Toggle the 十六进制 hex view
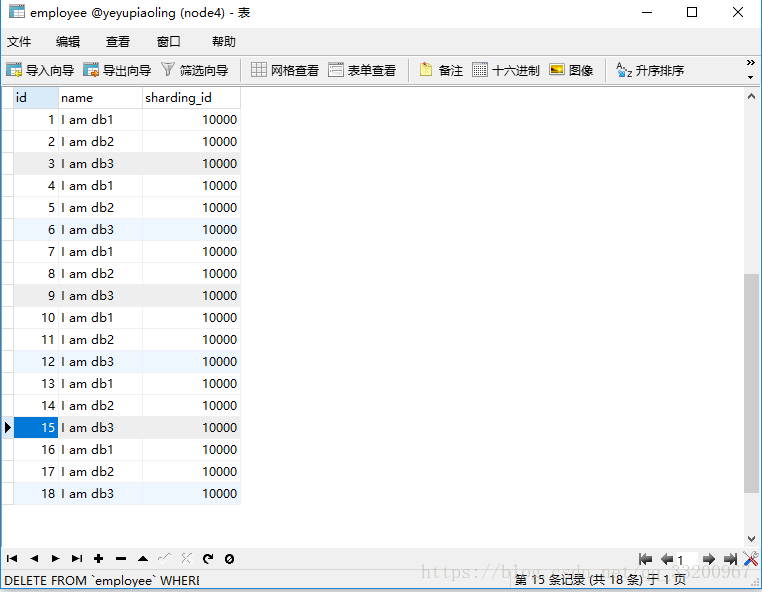 (x=506, y=70)
